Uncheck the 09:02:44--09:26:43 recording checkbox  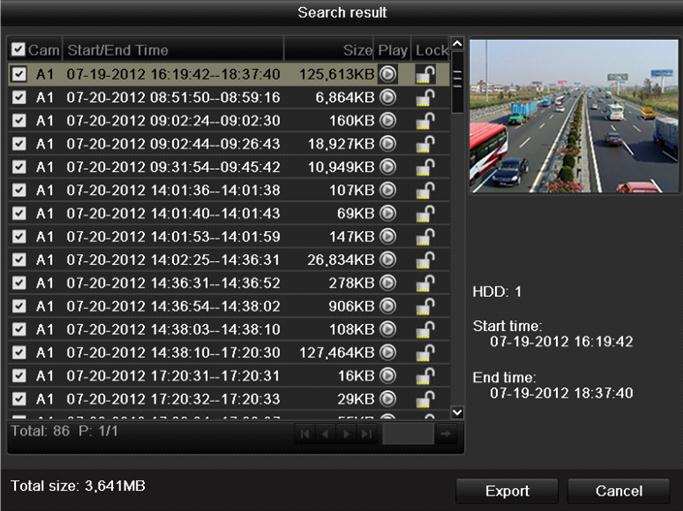[19, 144]
